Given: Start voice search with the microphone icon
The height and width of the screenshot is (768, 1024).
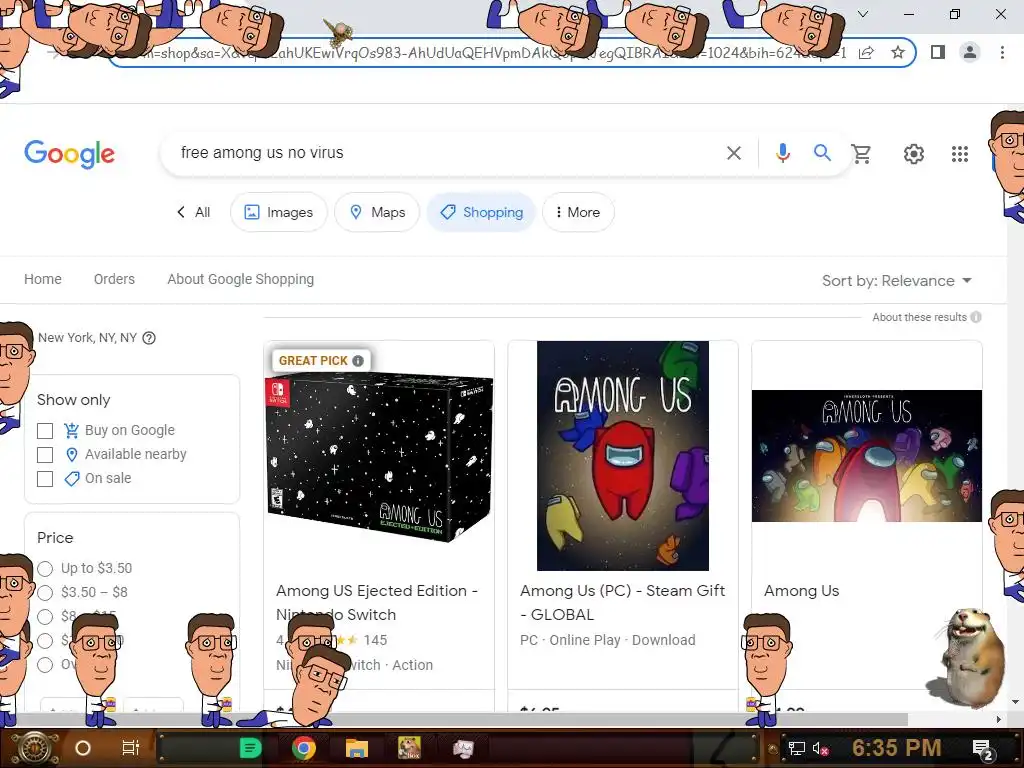Looking at the screenshot, I should [782, 153].
